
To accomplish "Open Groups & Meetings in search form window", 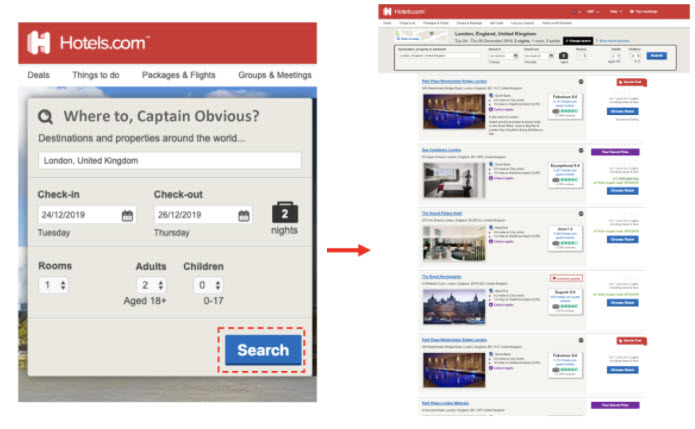I will pyautogui.click(x=275, y=75).
